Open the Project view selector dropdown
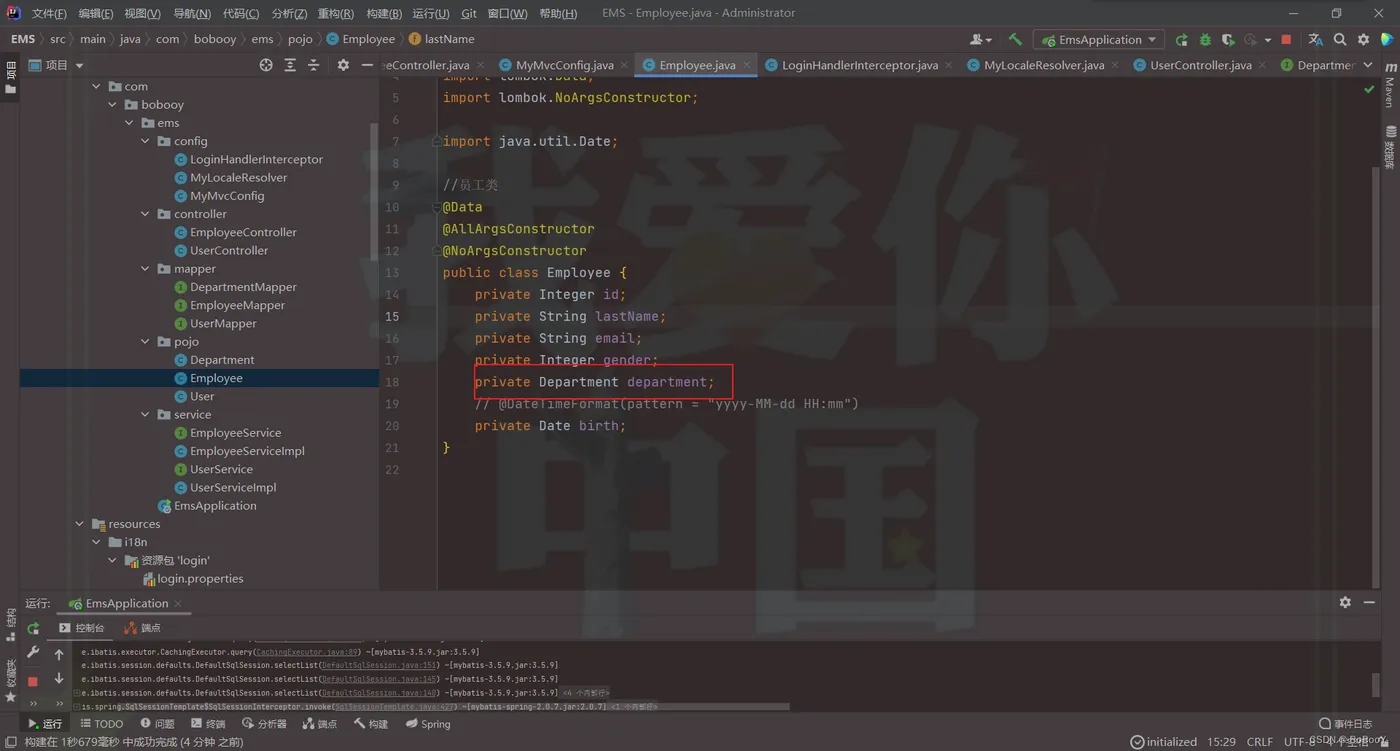 (57, 65)
